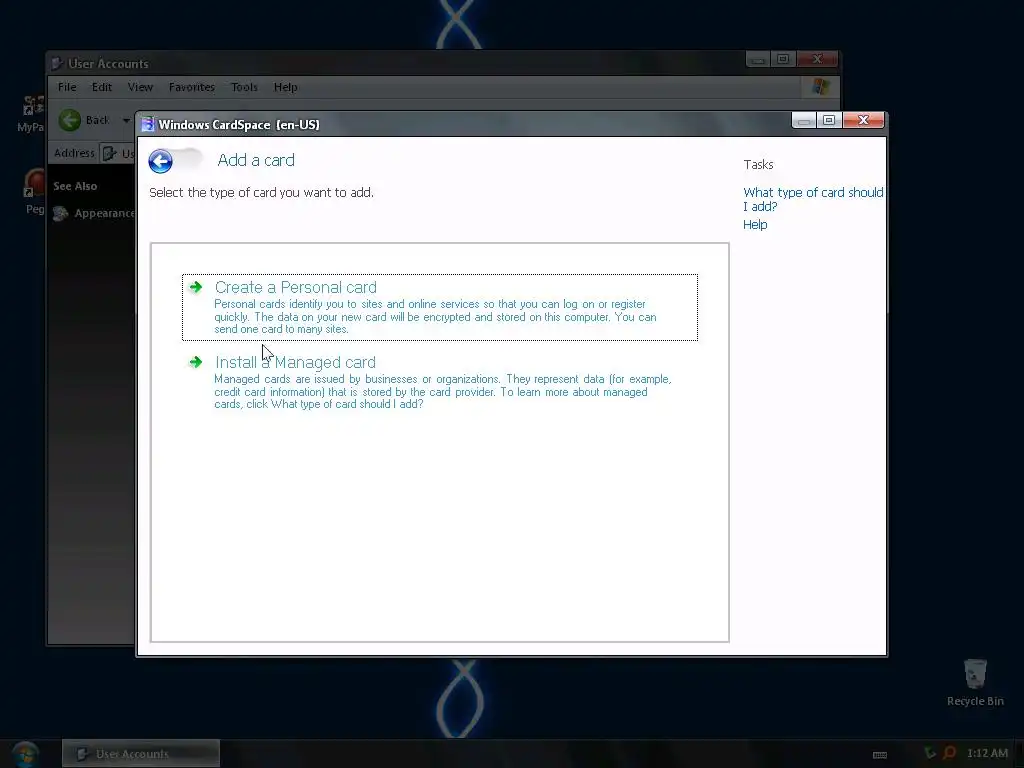Click the blue back arrow in CardSpace
The image size is (1024, 768).
161,161
